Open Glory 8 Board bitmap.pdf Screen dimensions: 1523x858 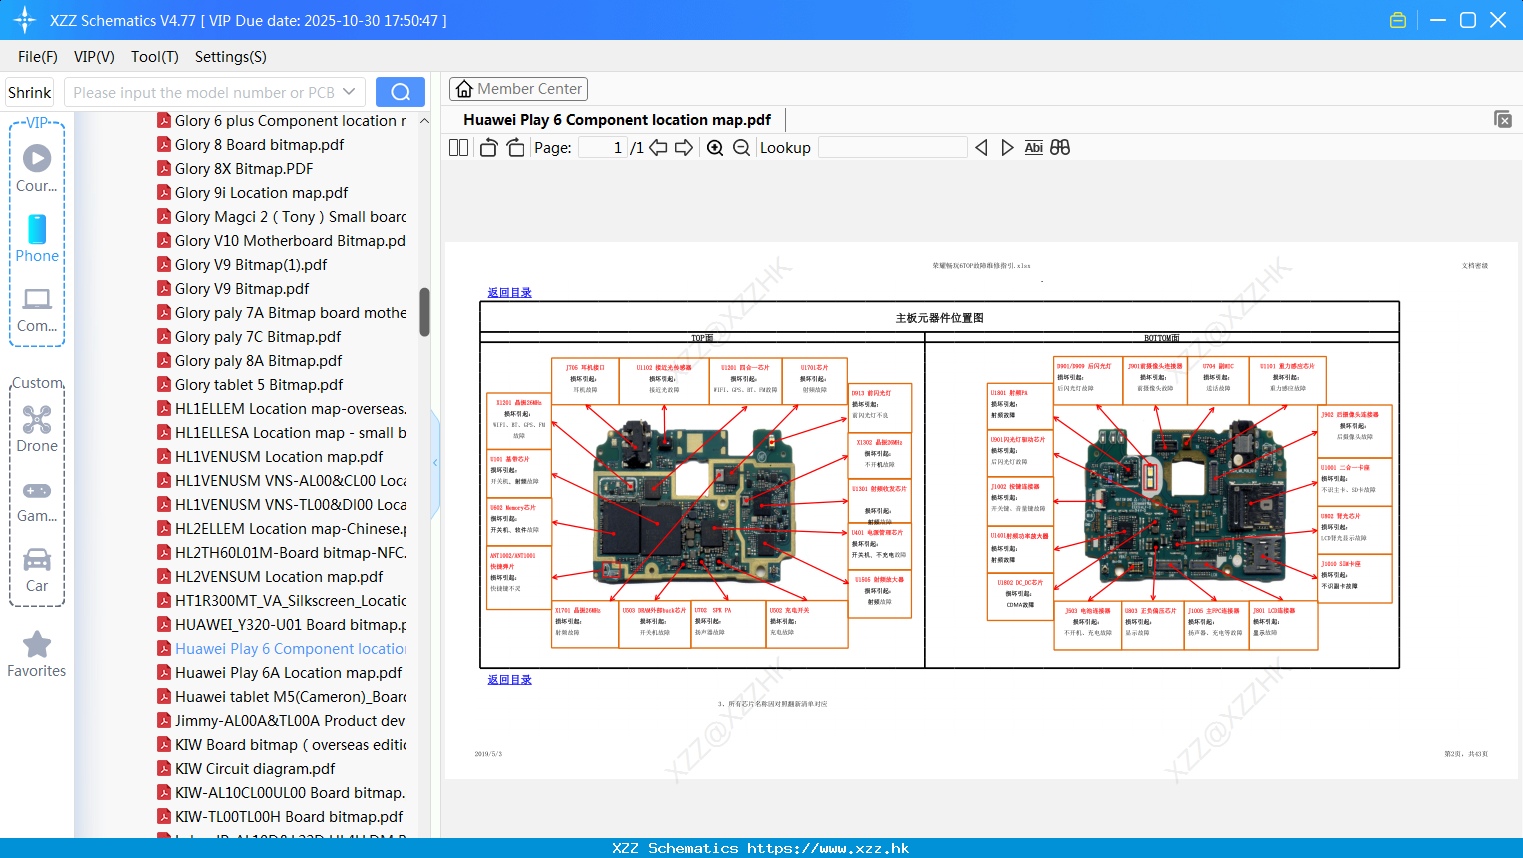(259, 145)
